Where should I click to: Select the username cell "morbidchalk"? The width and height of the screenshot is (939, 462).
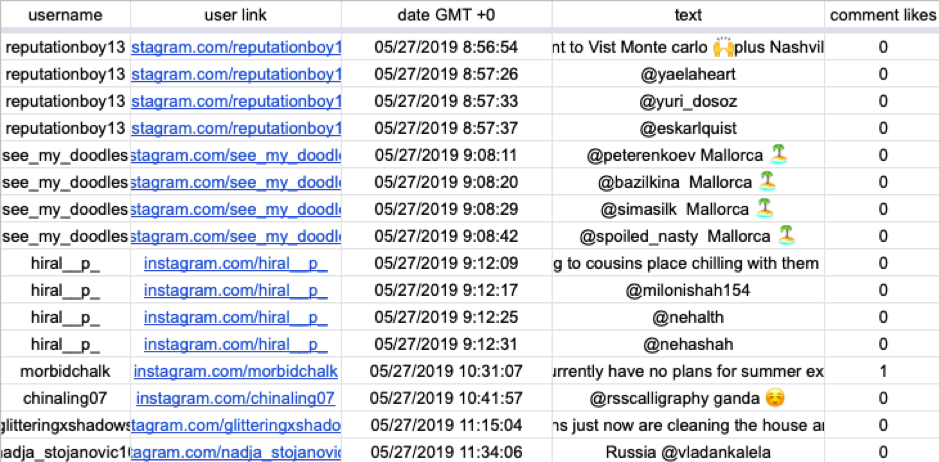(65, 372)
